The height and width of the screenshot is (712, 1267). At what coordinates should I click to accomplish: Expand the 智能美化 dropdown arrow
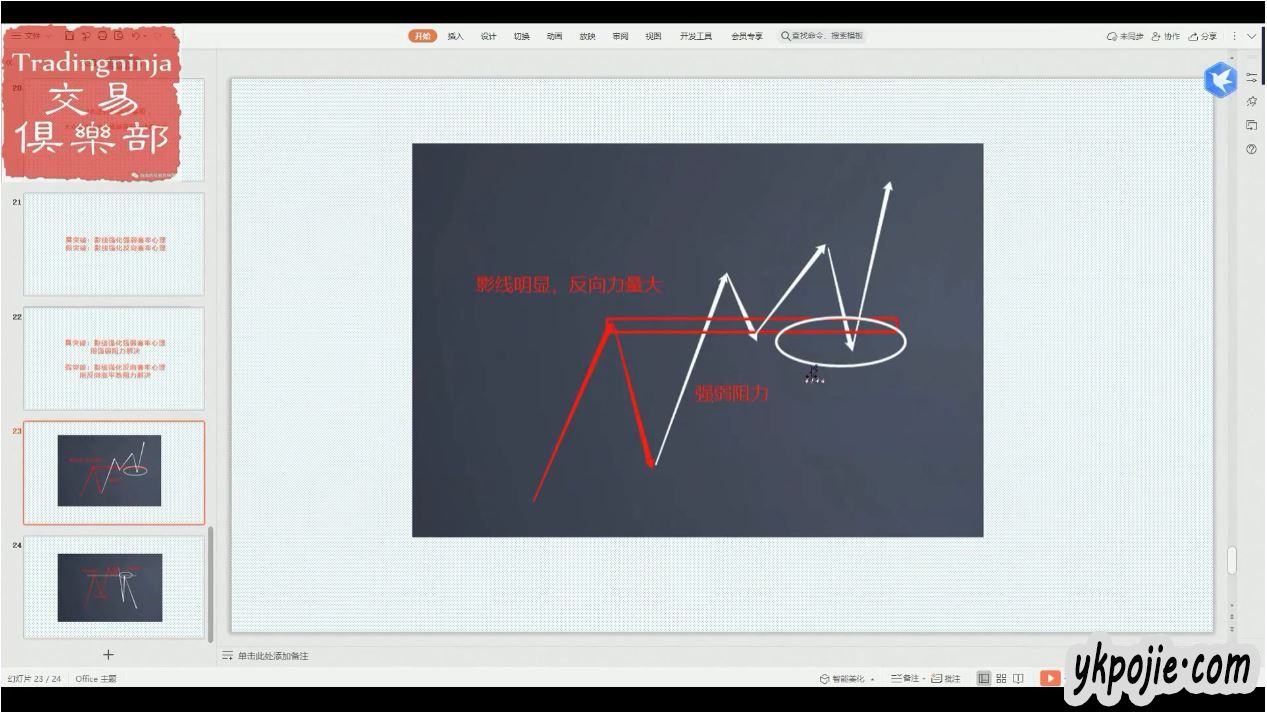pos(873,679)
